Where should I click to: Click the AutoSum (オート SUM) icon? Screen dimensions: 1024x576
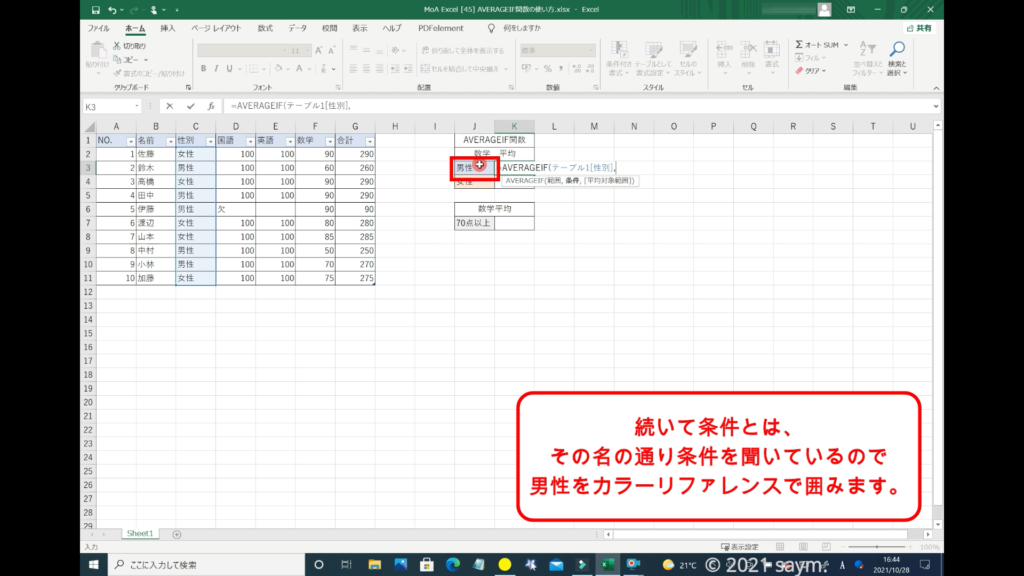(x=800, y=45)
